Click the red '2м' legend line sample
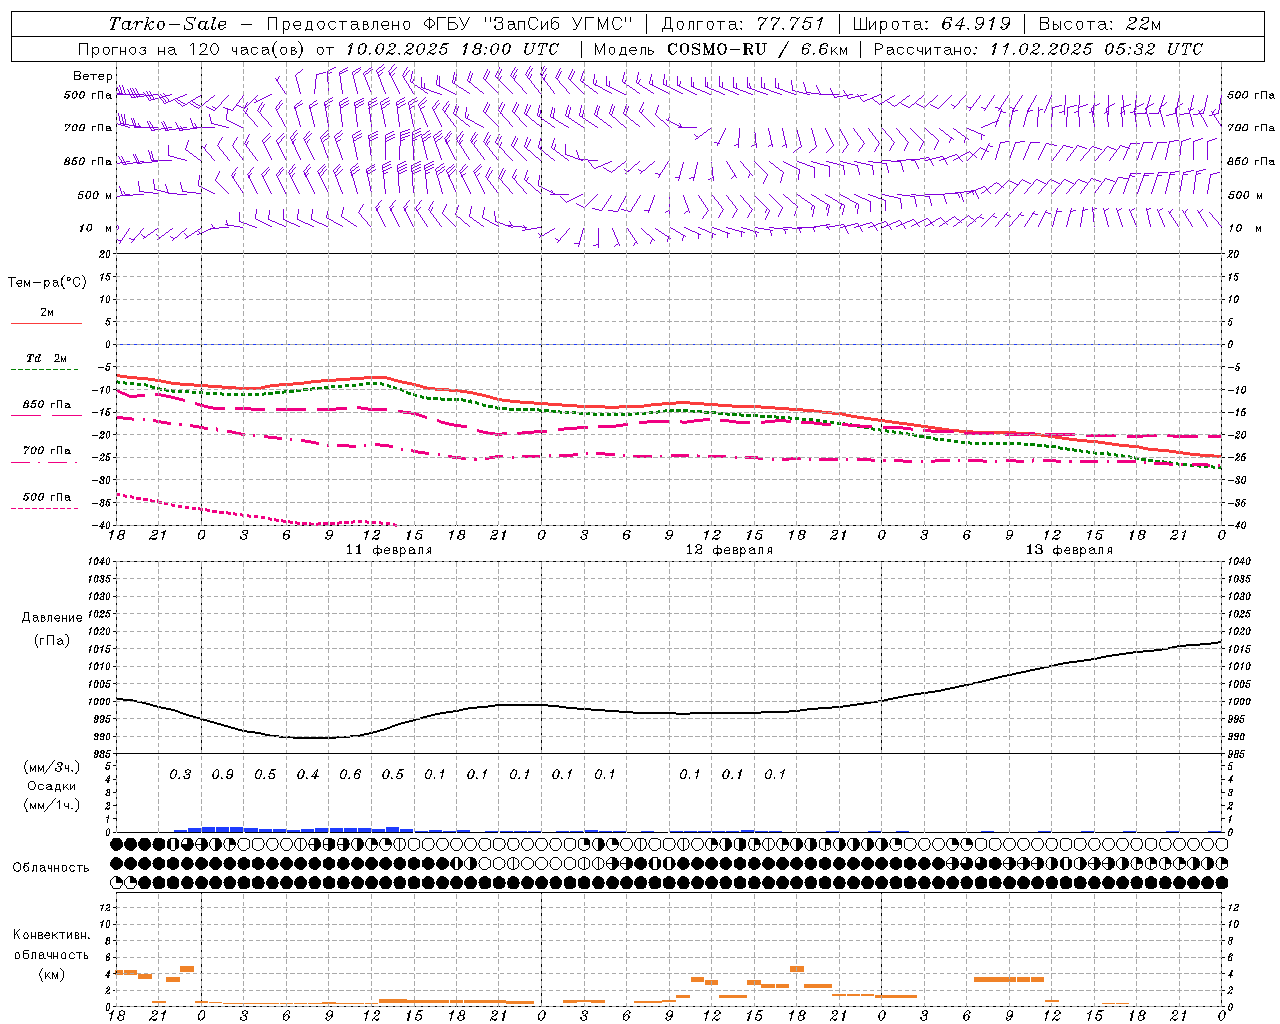1280x1024 pixels. pyautogui.click(x=46, y=323)
